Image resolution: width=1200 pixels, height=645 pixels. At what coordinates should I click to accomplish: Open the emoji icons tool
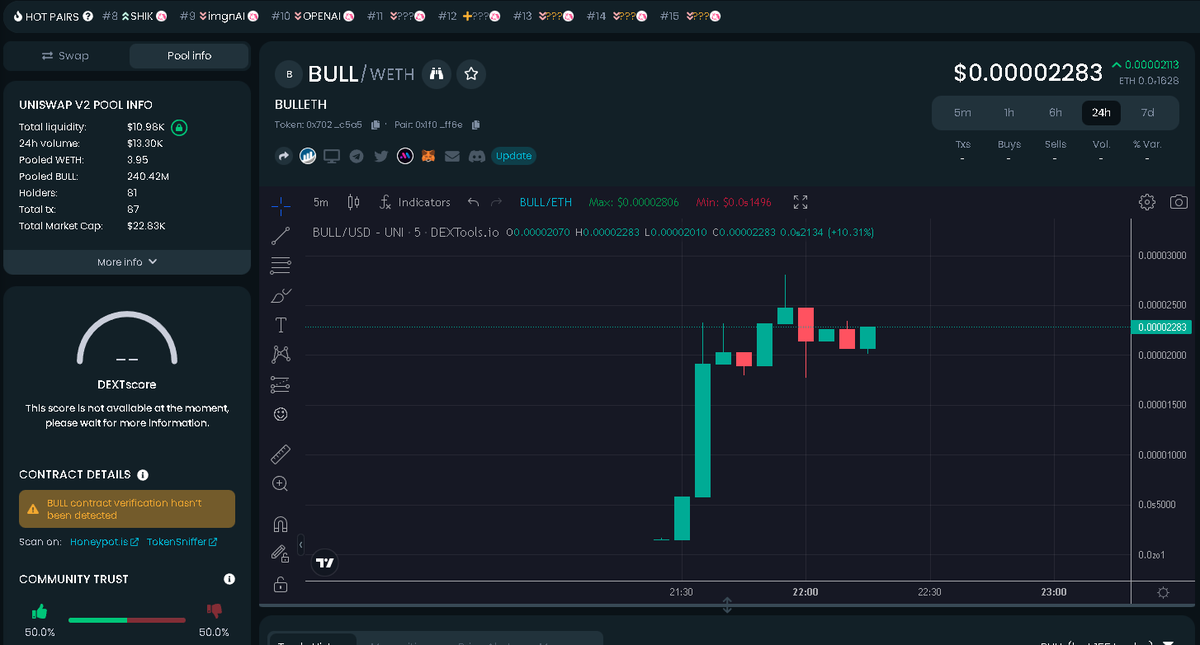pos(281,414)
